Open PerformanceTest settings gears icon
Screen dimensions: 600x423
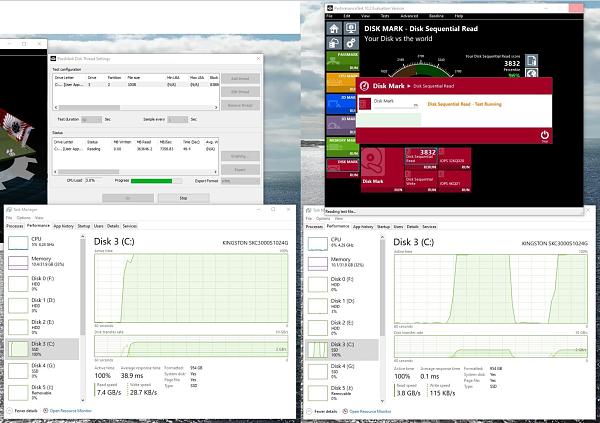[x=351, y=43]
